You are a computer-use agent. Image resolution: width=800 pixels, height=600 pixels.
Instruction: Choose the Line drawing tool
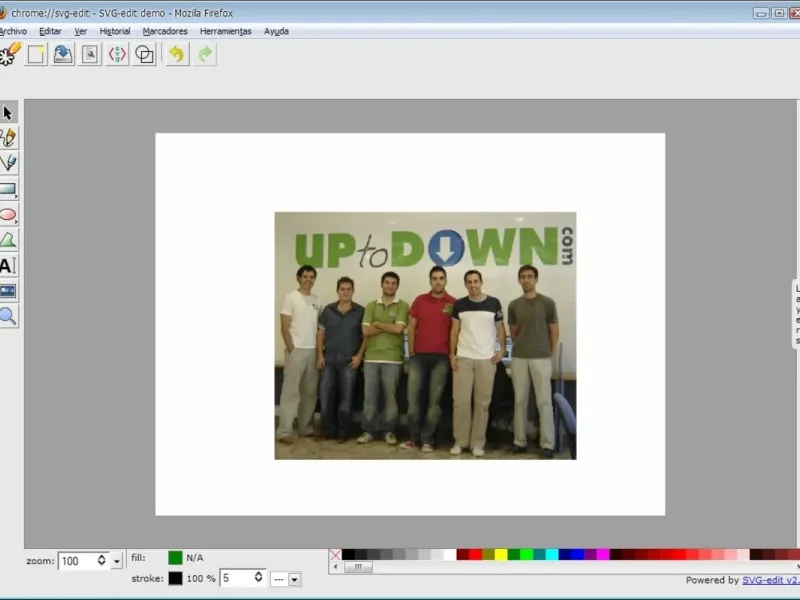click(8, 163)
